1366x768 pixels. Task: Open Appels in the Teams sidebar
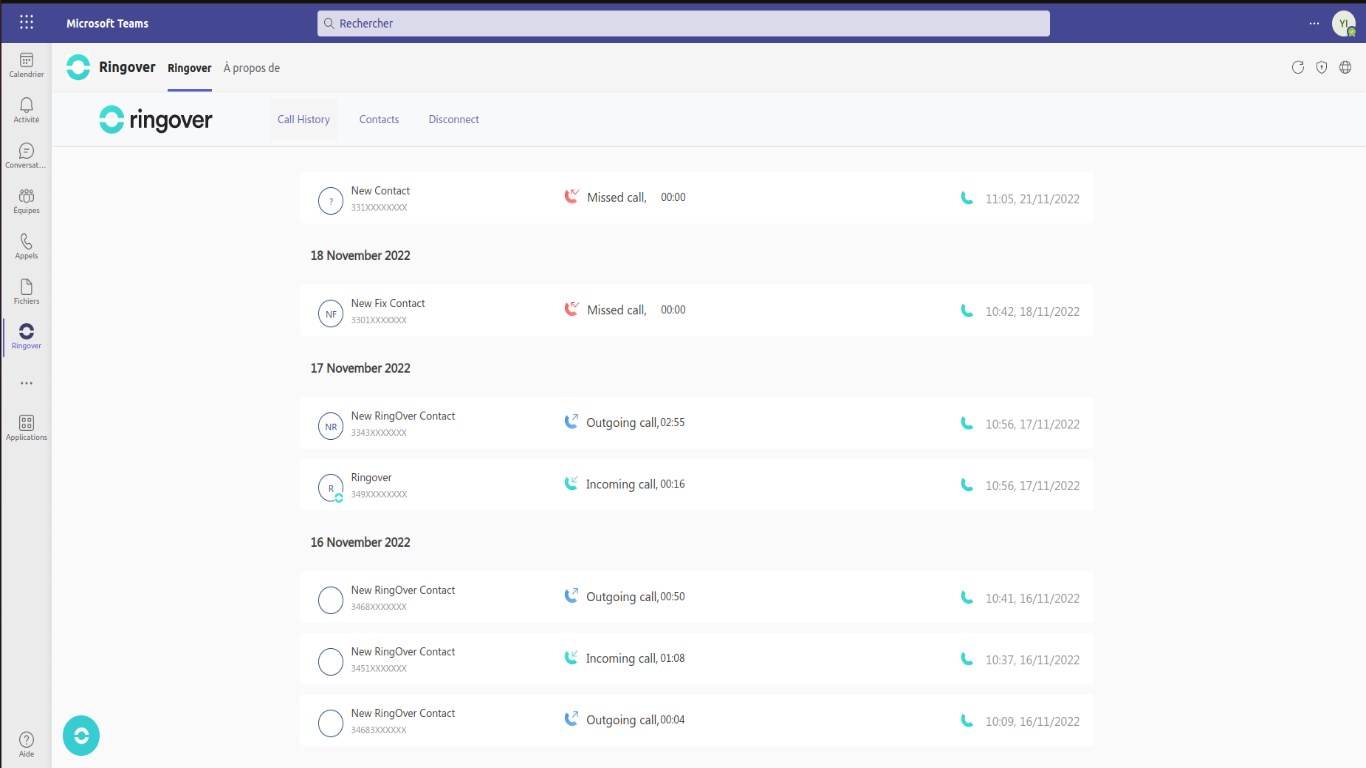coord(26,246)
